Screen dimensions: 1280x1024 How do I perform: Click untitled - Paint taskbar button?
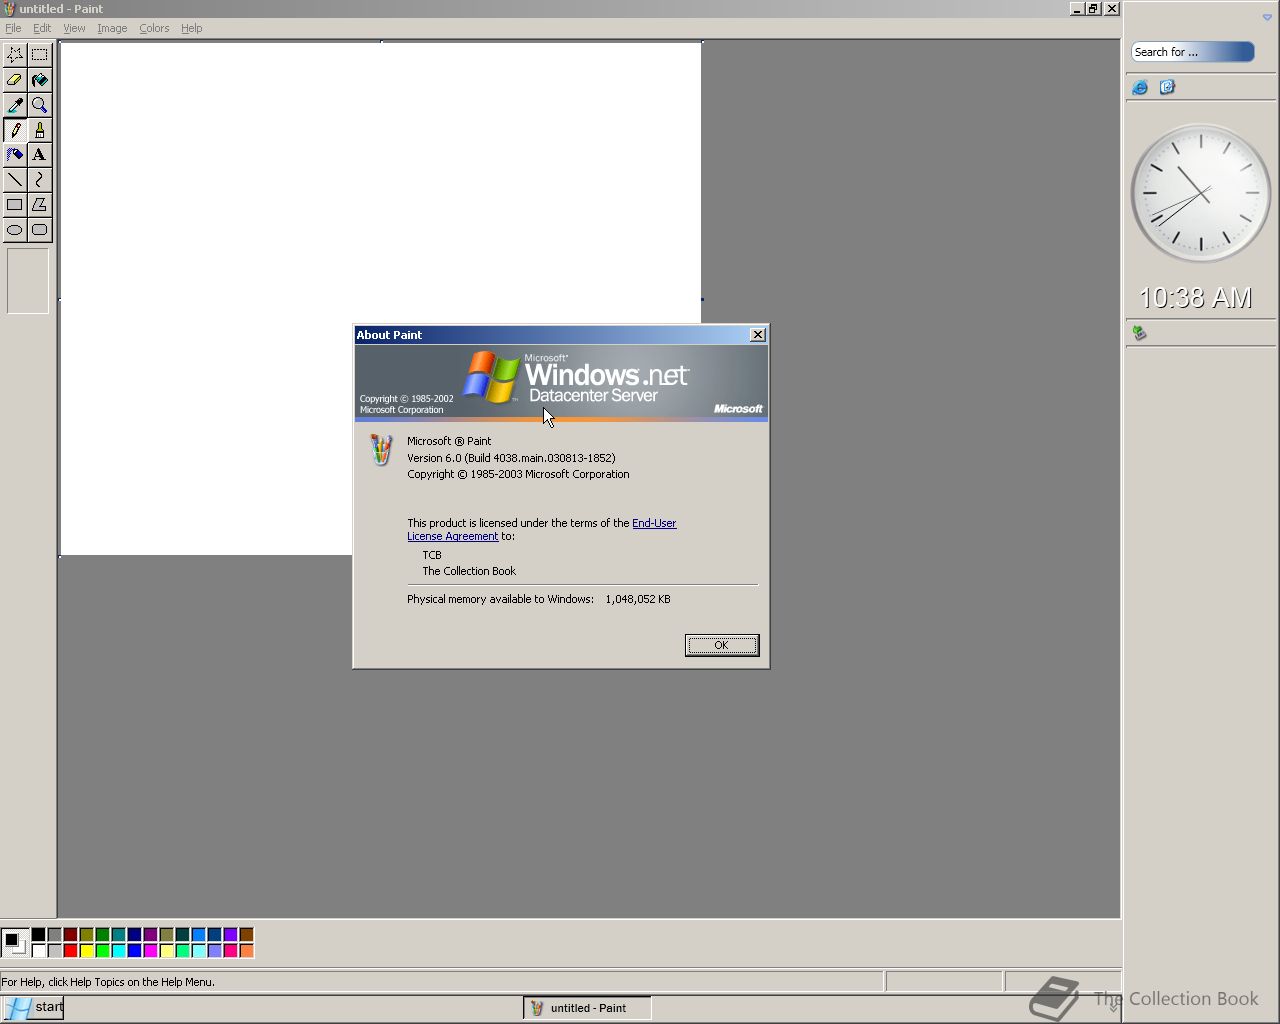point(587,1008)
